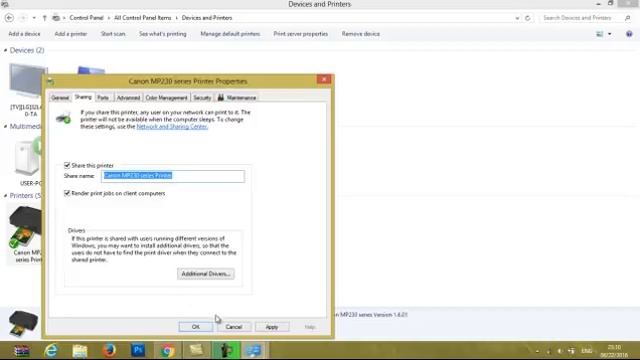This screenshot has height=360, width=640.
Task: Switch to the General tab
Action: pos(60,98)
